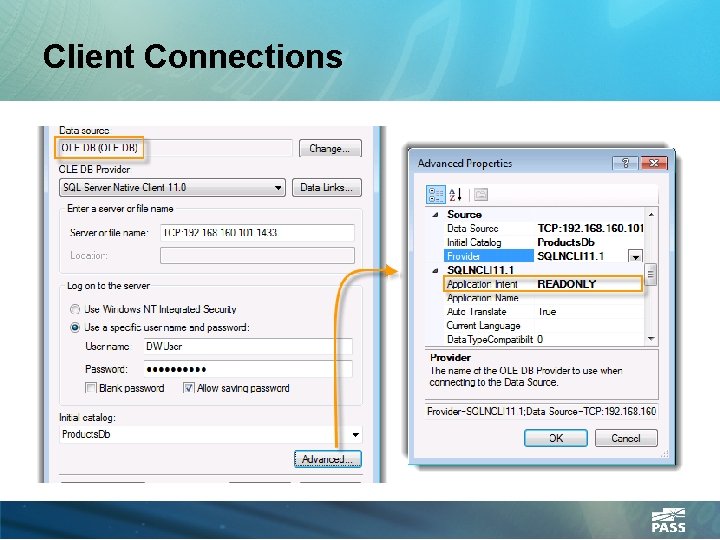Click the User name field
The height and width of the screenshot is (540, 720).
pyautogui.click(x=248, y=346)
